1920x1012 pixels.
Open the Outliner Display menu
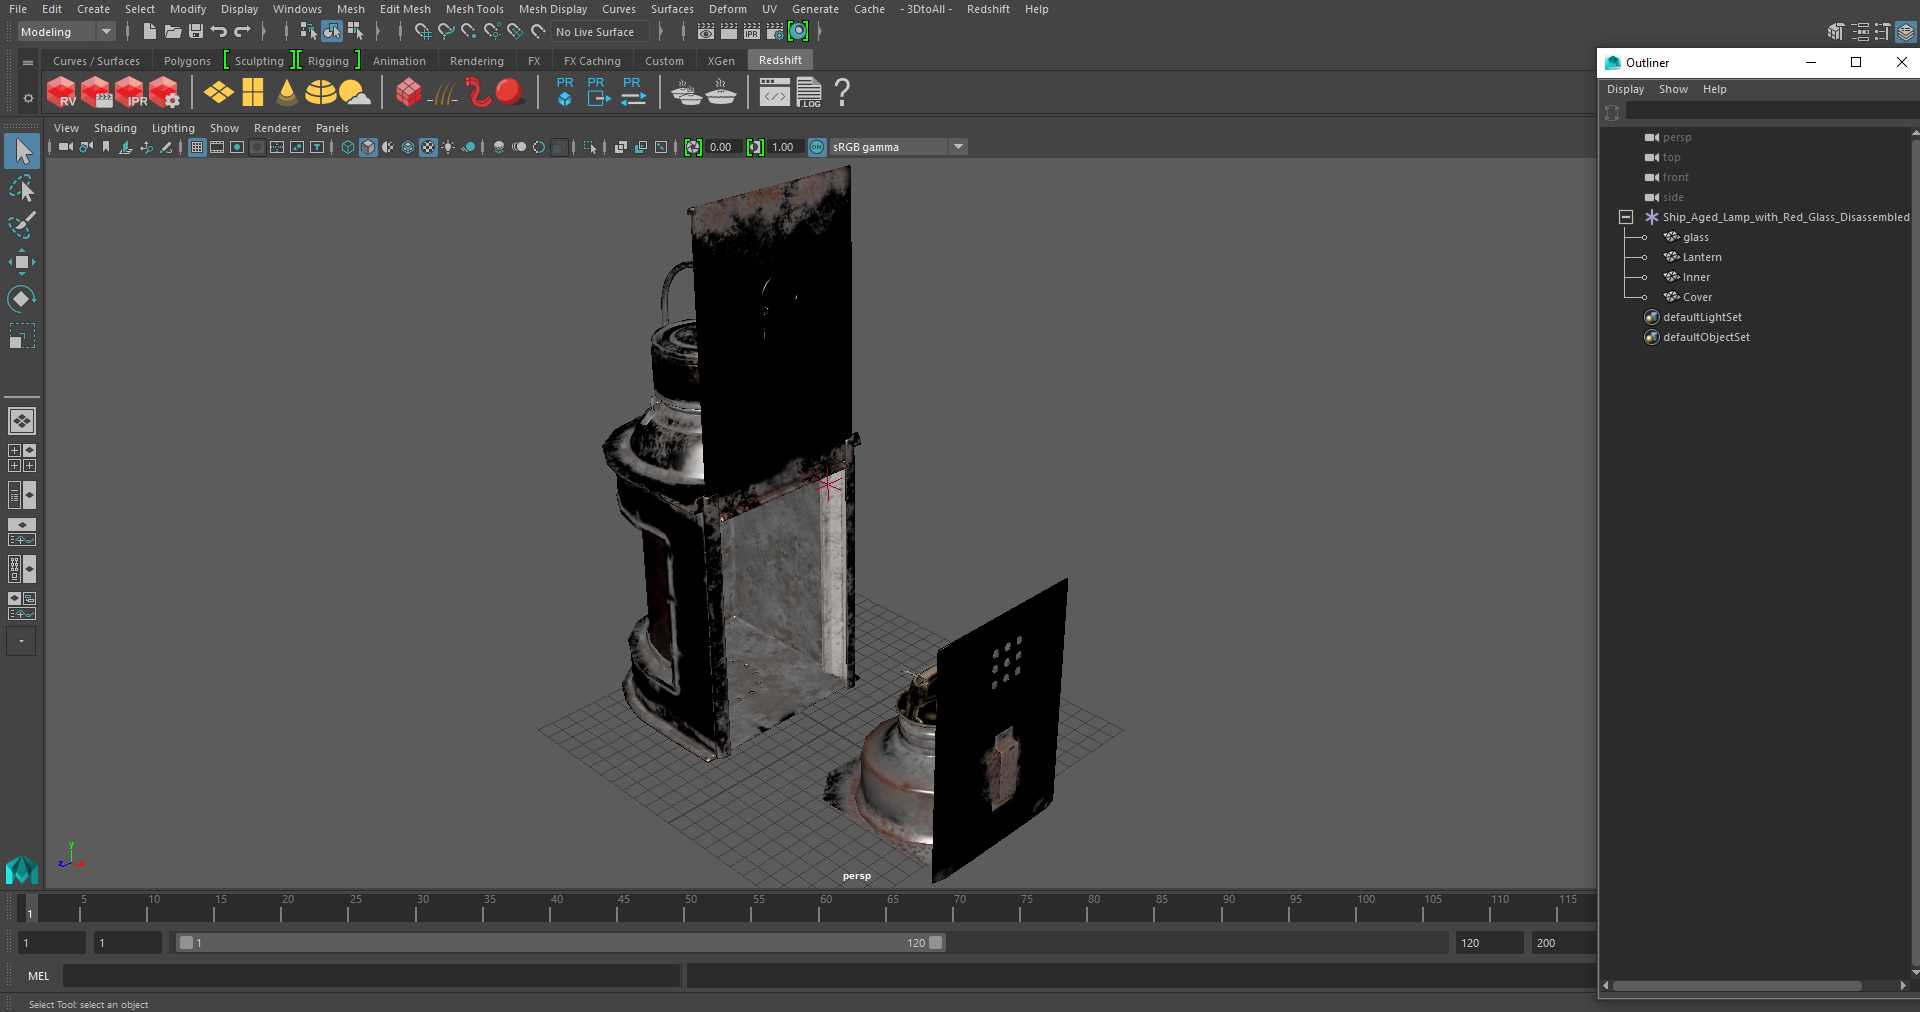[x=1625, y=89]
